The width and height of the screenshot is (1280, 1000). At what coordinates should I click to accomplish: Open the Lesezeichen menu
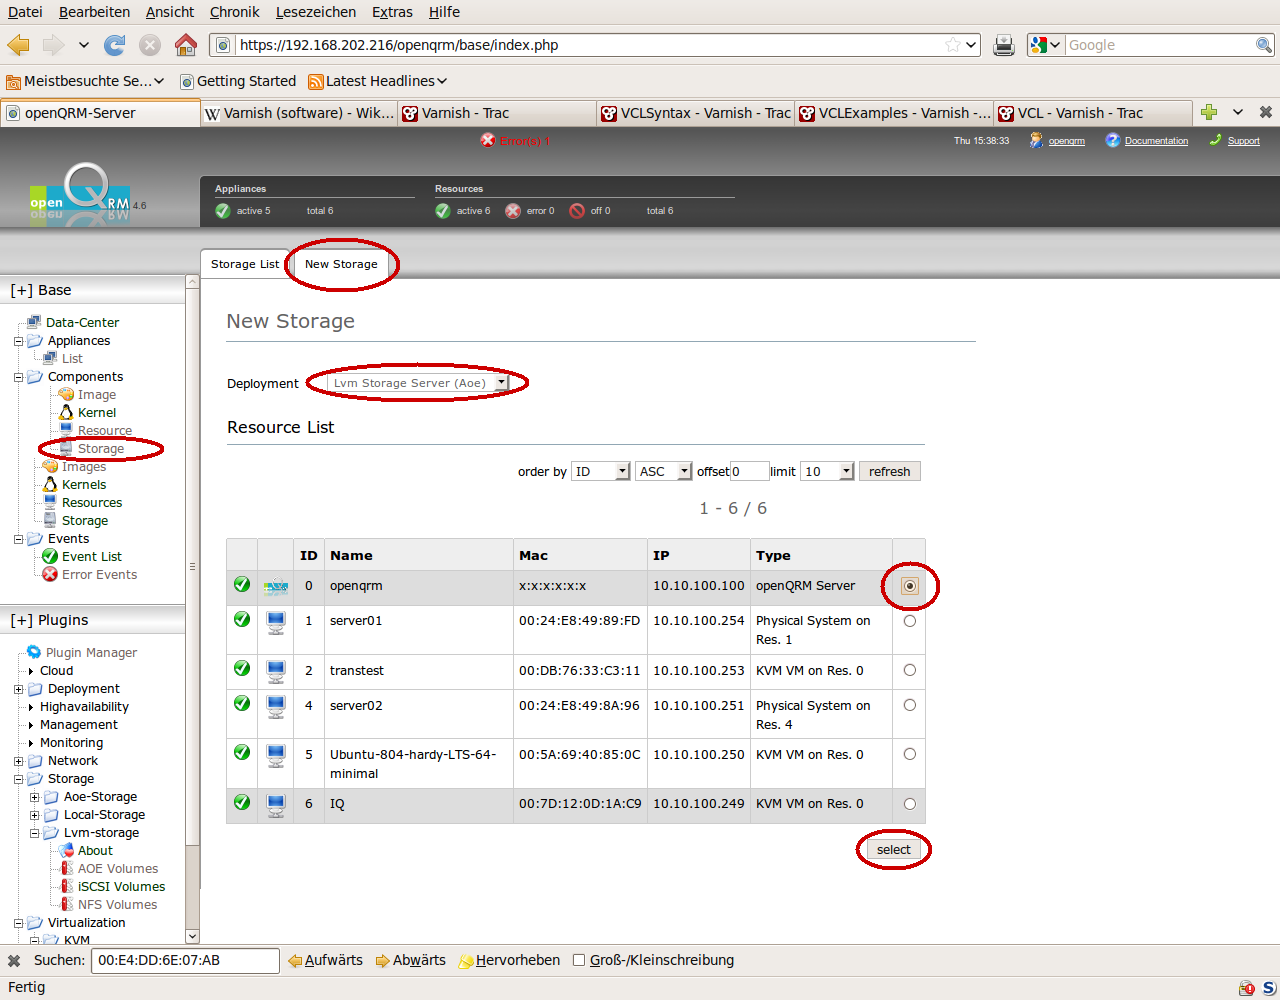click(x=316, y=12)
